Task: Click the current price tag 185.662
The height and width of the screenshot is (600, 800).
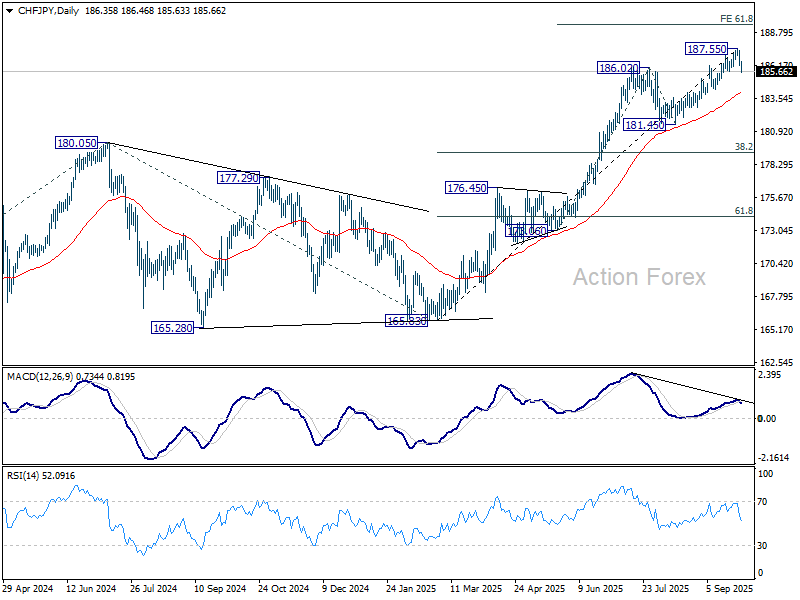Action: 776,71
